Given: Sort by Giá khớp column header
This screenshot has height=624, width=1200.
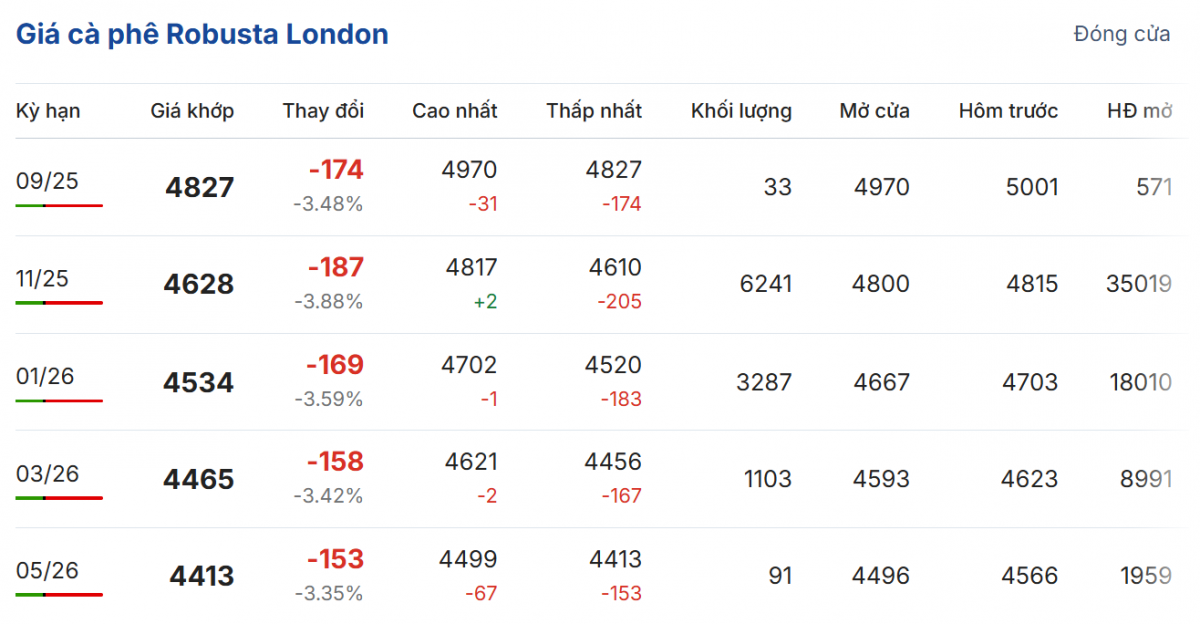Looking at the screenshot, I should pos(192,111).
